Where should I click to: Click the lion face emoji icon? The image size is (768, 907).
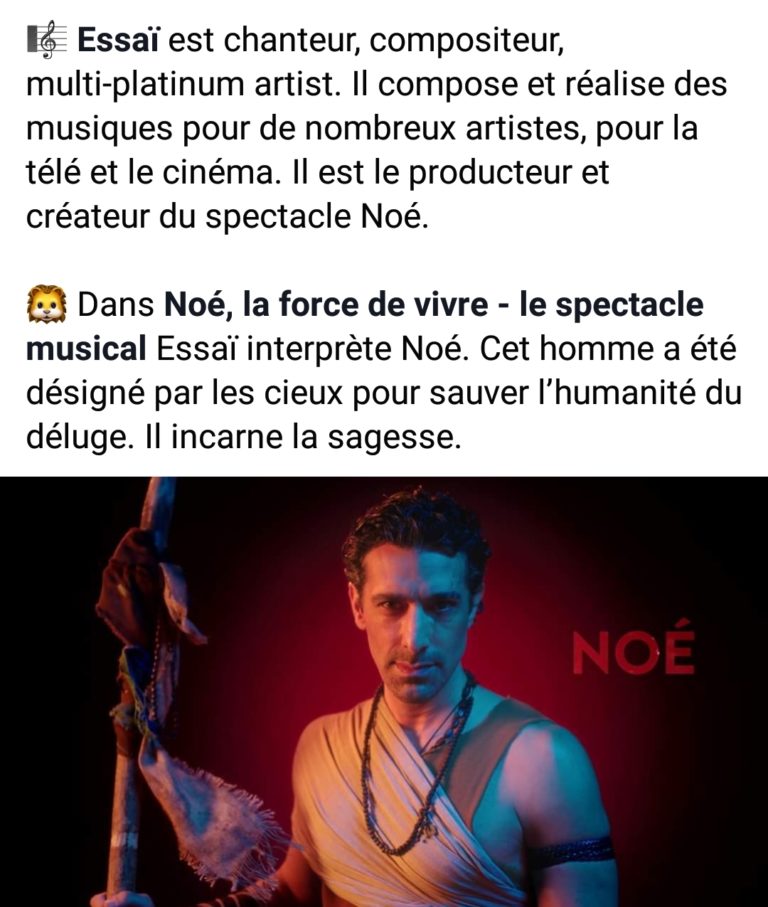point(47,304)
